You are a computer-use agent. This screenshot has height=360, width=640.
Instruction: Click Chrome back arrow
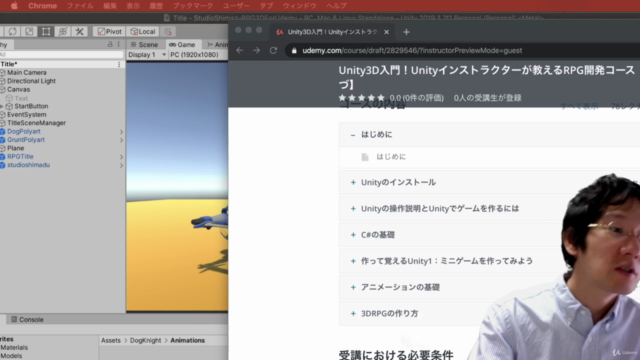[x=240, y=50]
